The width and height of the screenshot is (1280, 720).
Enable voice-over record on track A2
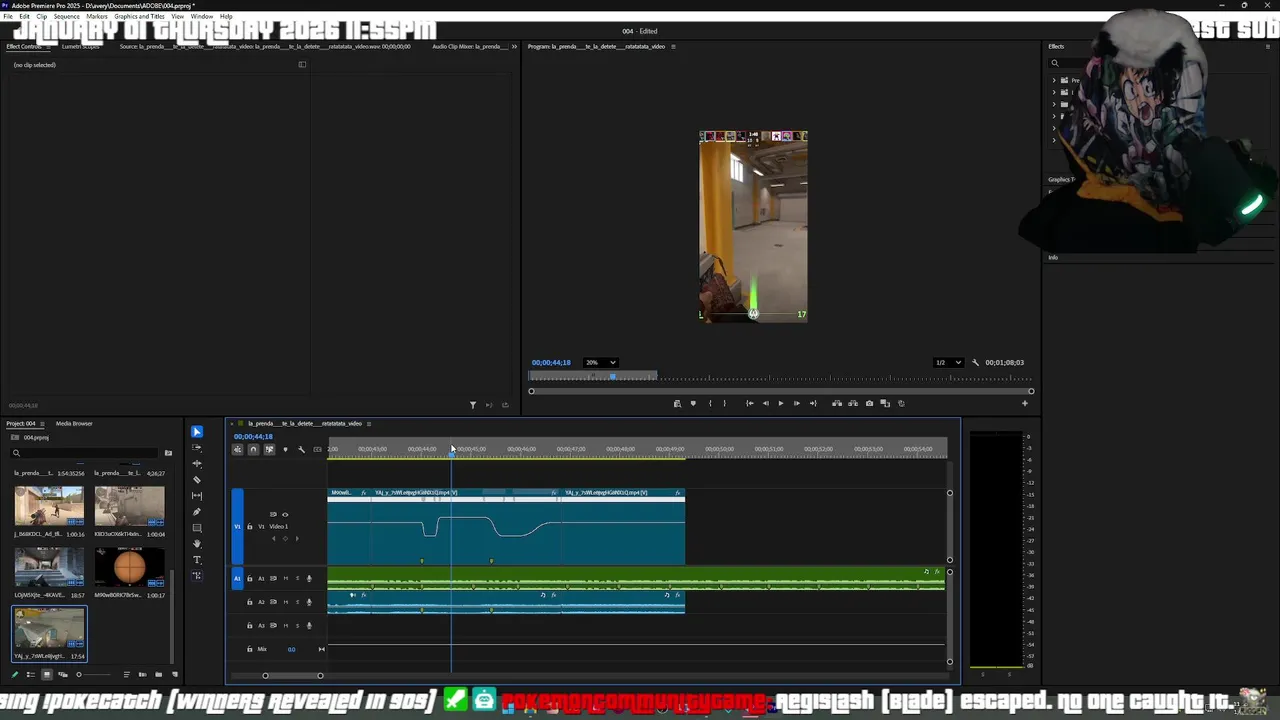click(x=309, y=602)
